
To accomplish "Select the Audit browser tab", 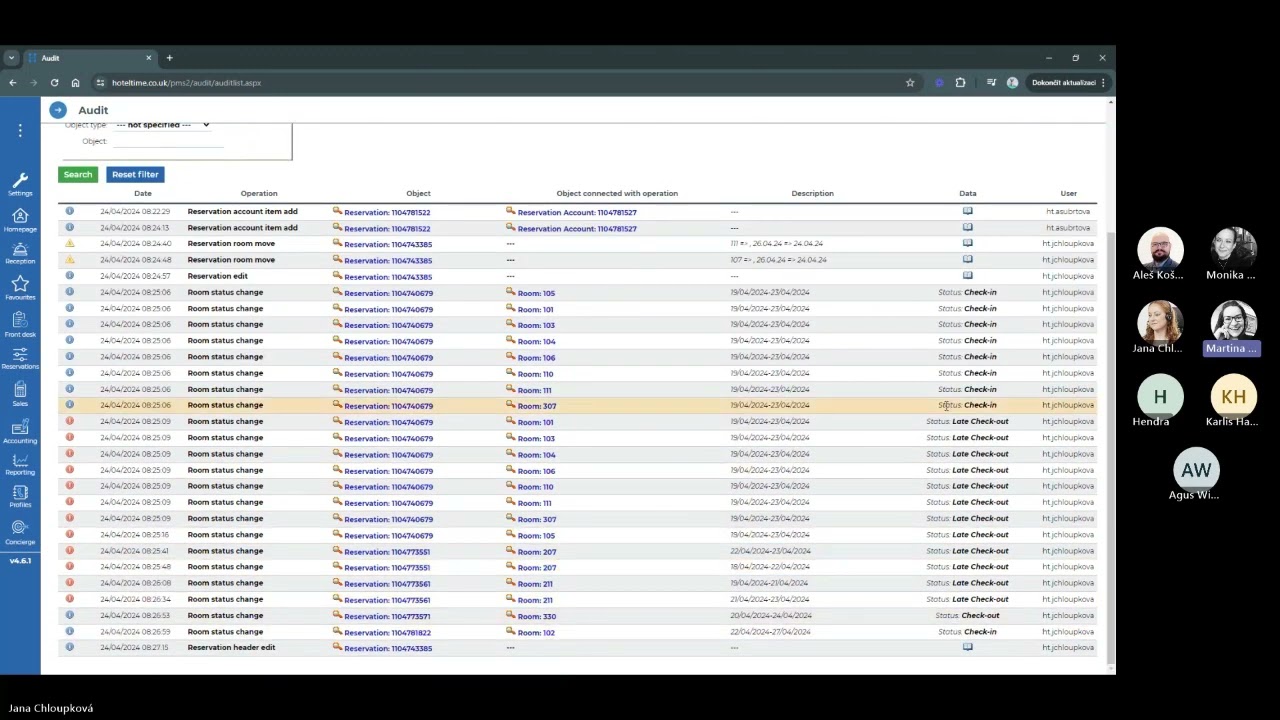I will pos(88,58).
